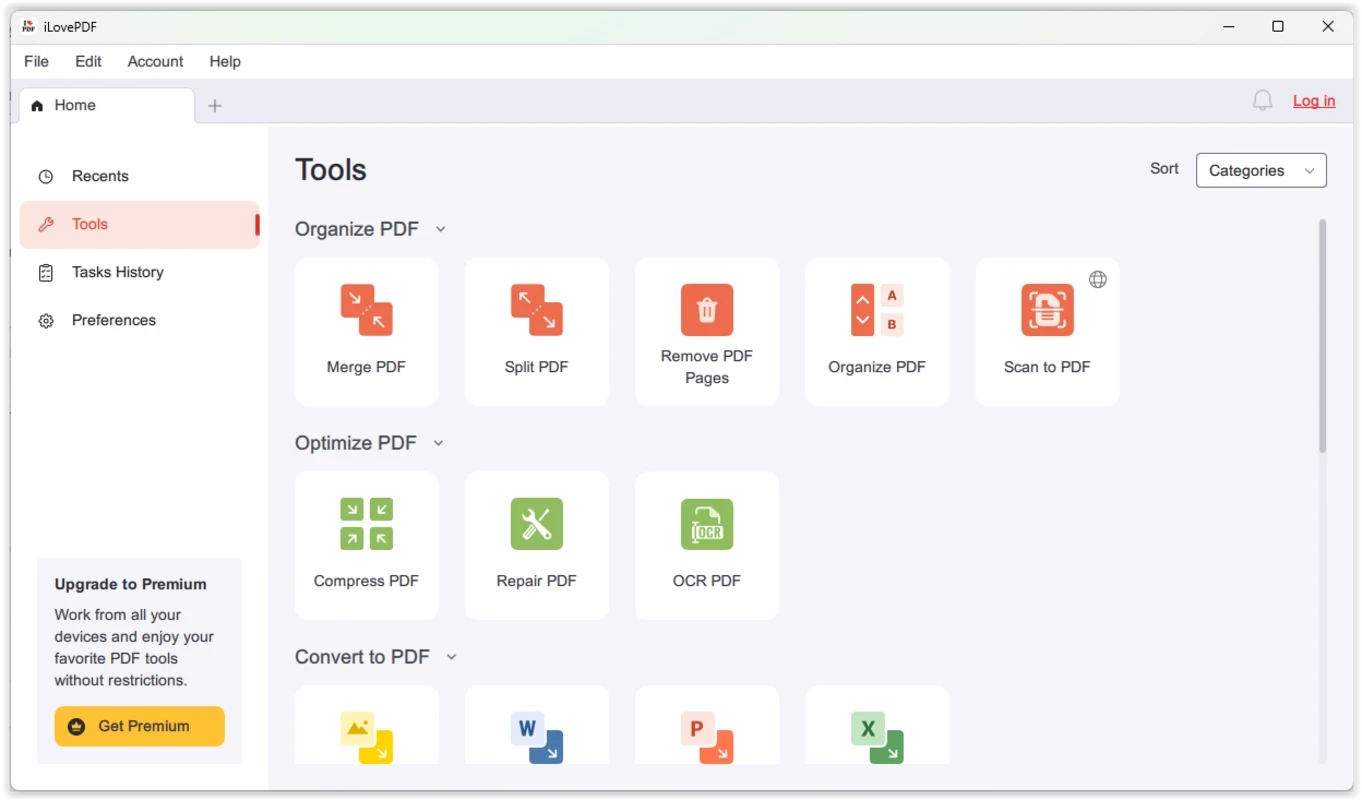
Task: Open the Scan to PDF tool
Action: click(x=1046, y=331)
